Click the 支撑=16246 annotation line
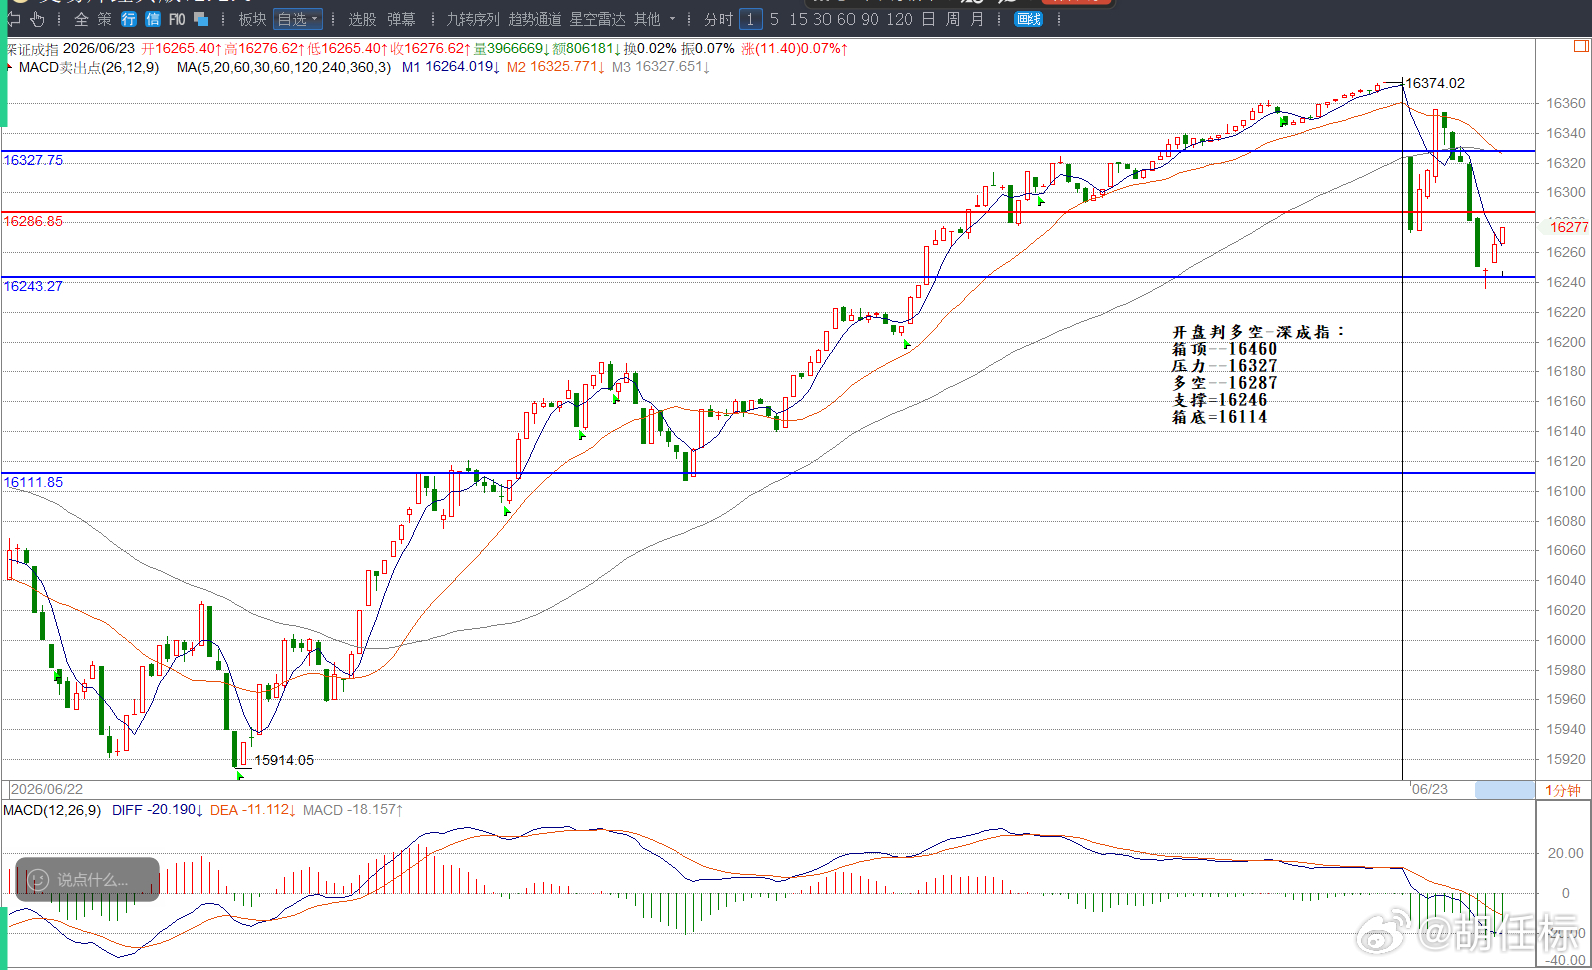 pyautogui.click(x=1219, y=400)
